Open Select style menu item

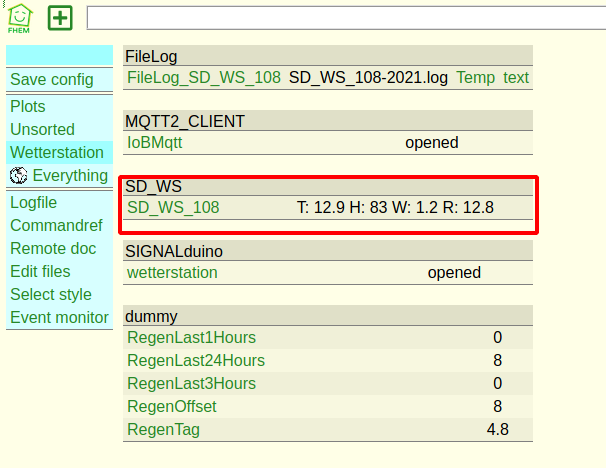(x=51, y=294)
